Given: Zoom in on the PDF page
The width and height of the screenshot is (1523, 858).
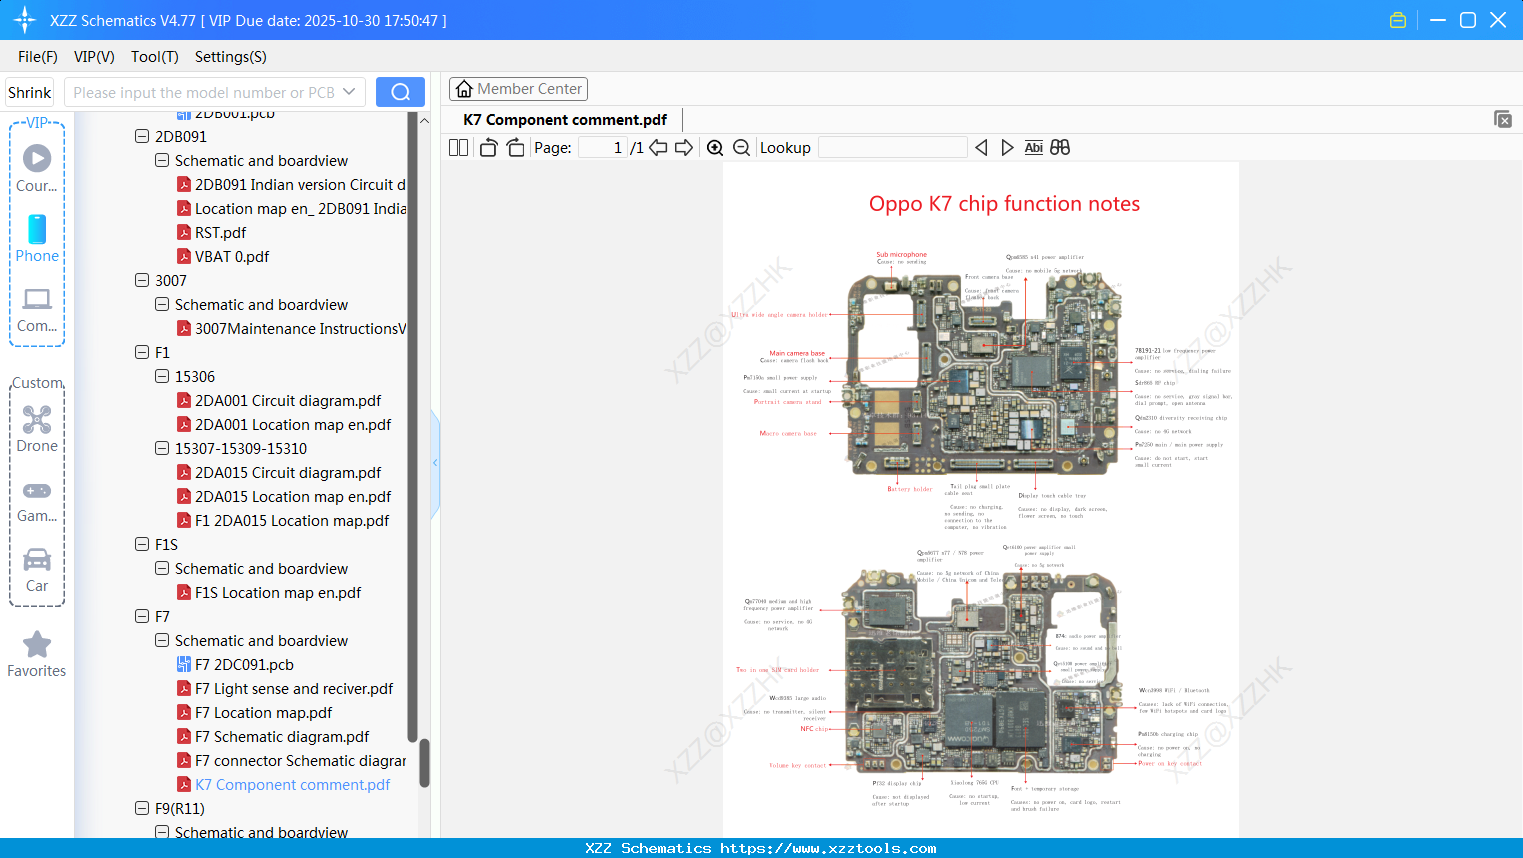Looking at the screenshot, I should [x=714, y=147].
